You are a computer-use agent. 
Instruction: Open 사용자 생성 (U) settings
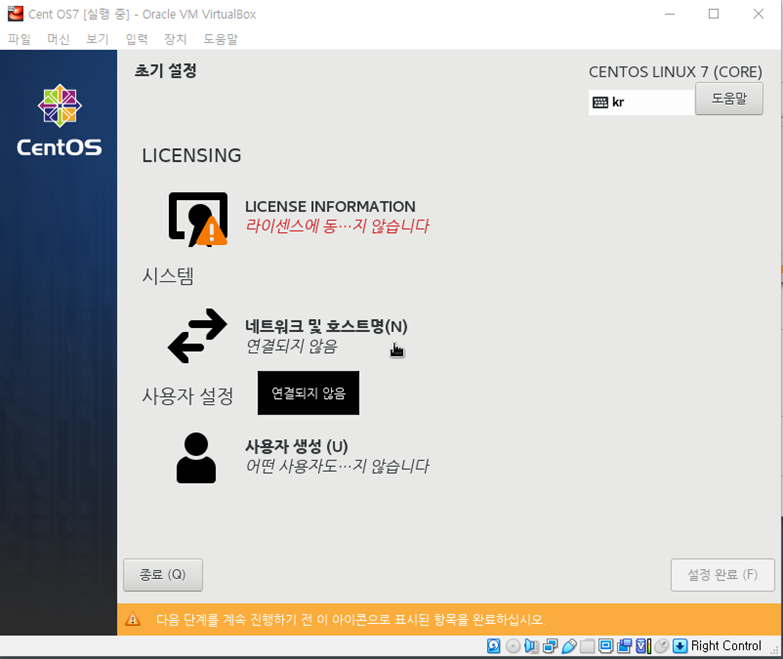coord(297,446)
